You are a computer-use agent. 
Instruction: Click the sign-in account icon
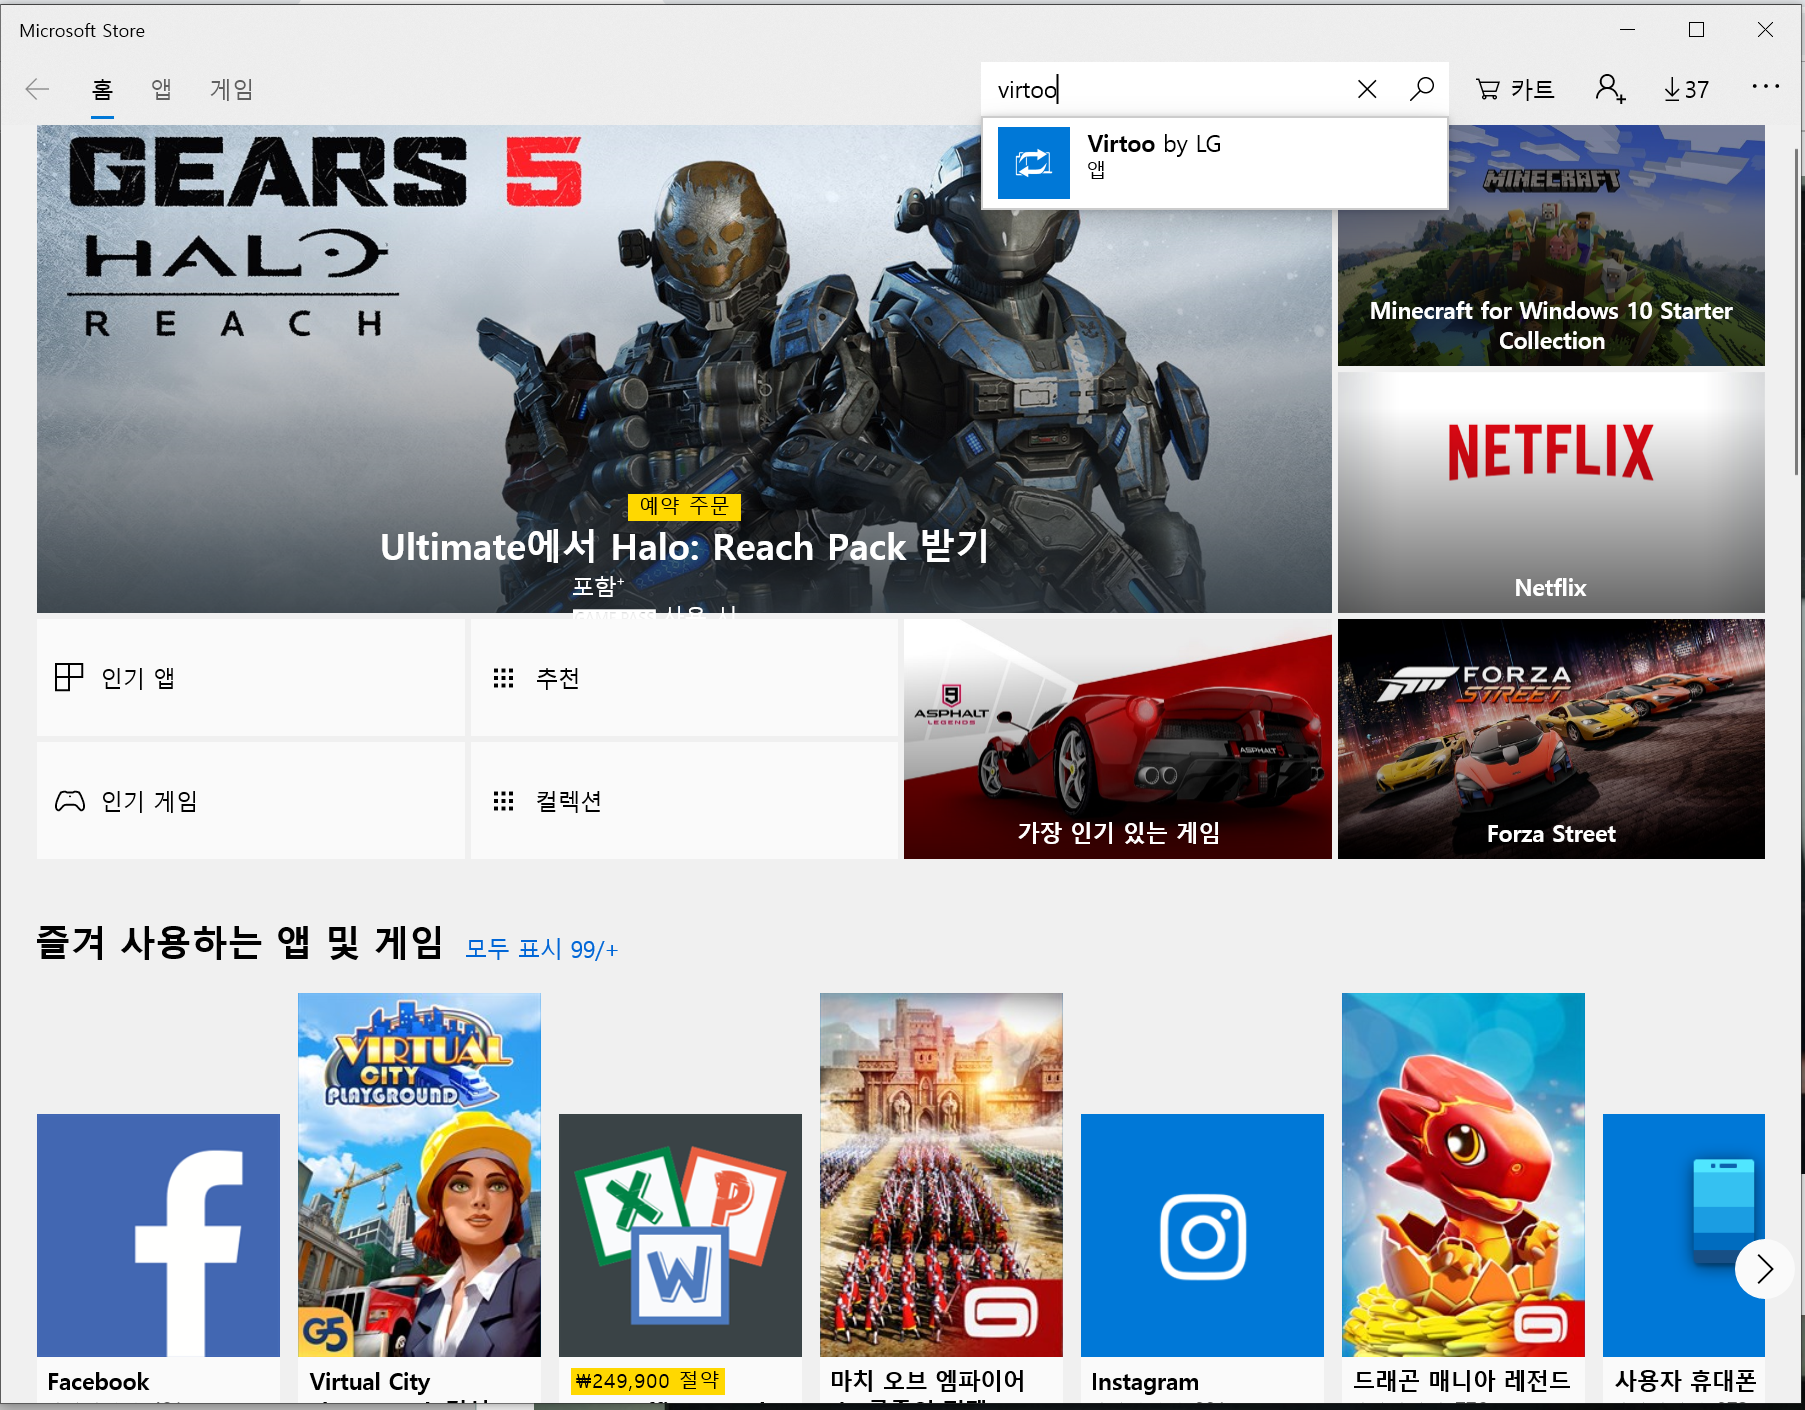tap(1610, 90)
